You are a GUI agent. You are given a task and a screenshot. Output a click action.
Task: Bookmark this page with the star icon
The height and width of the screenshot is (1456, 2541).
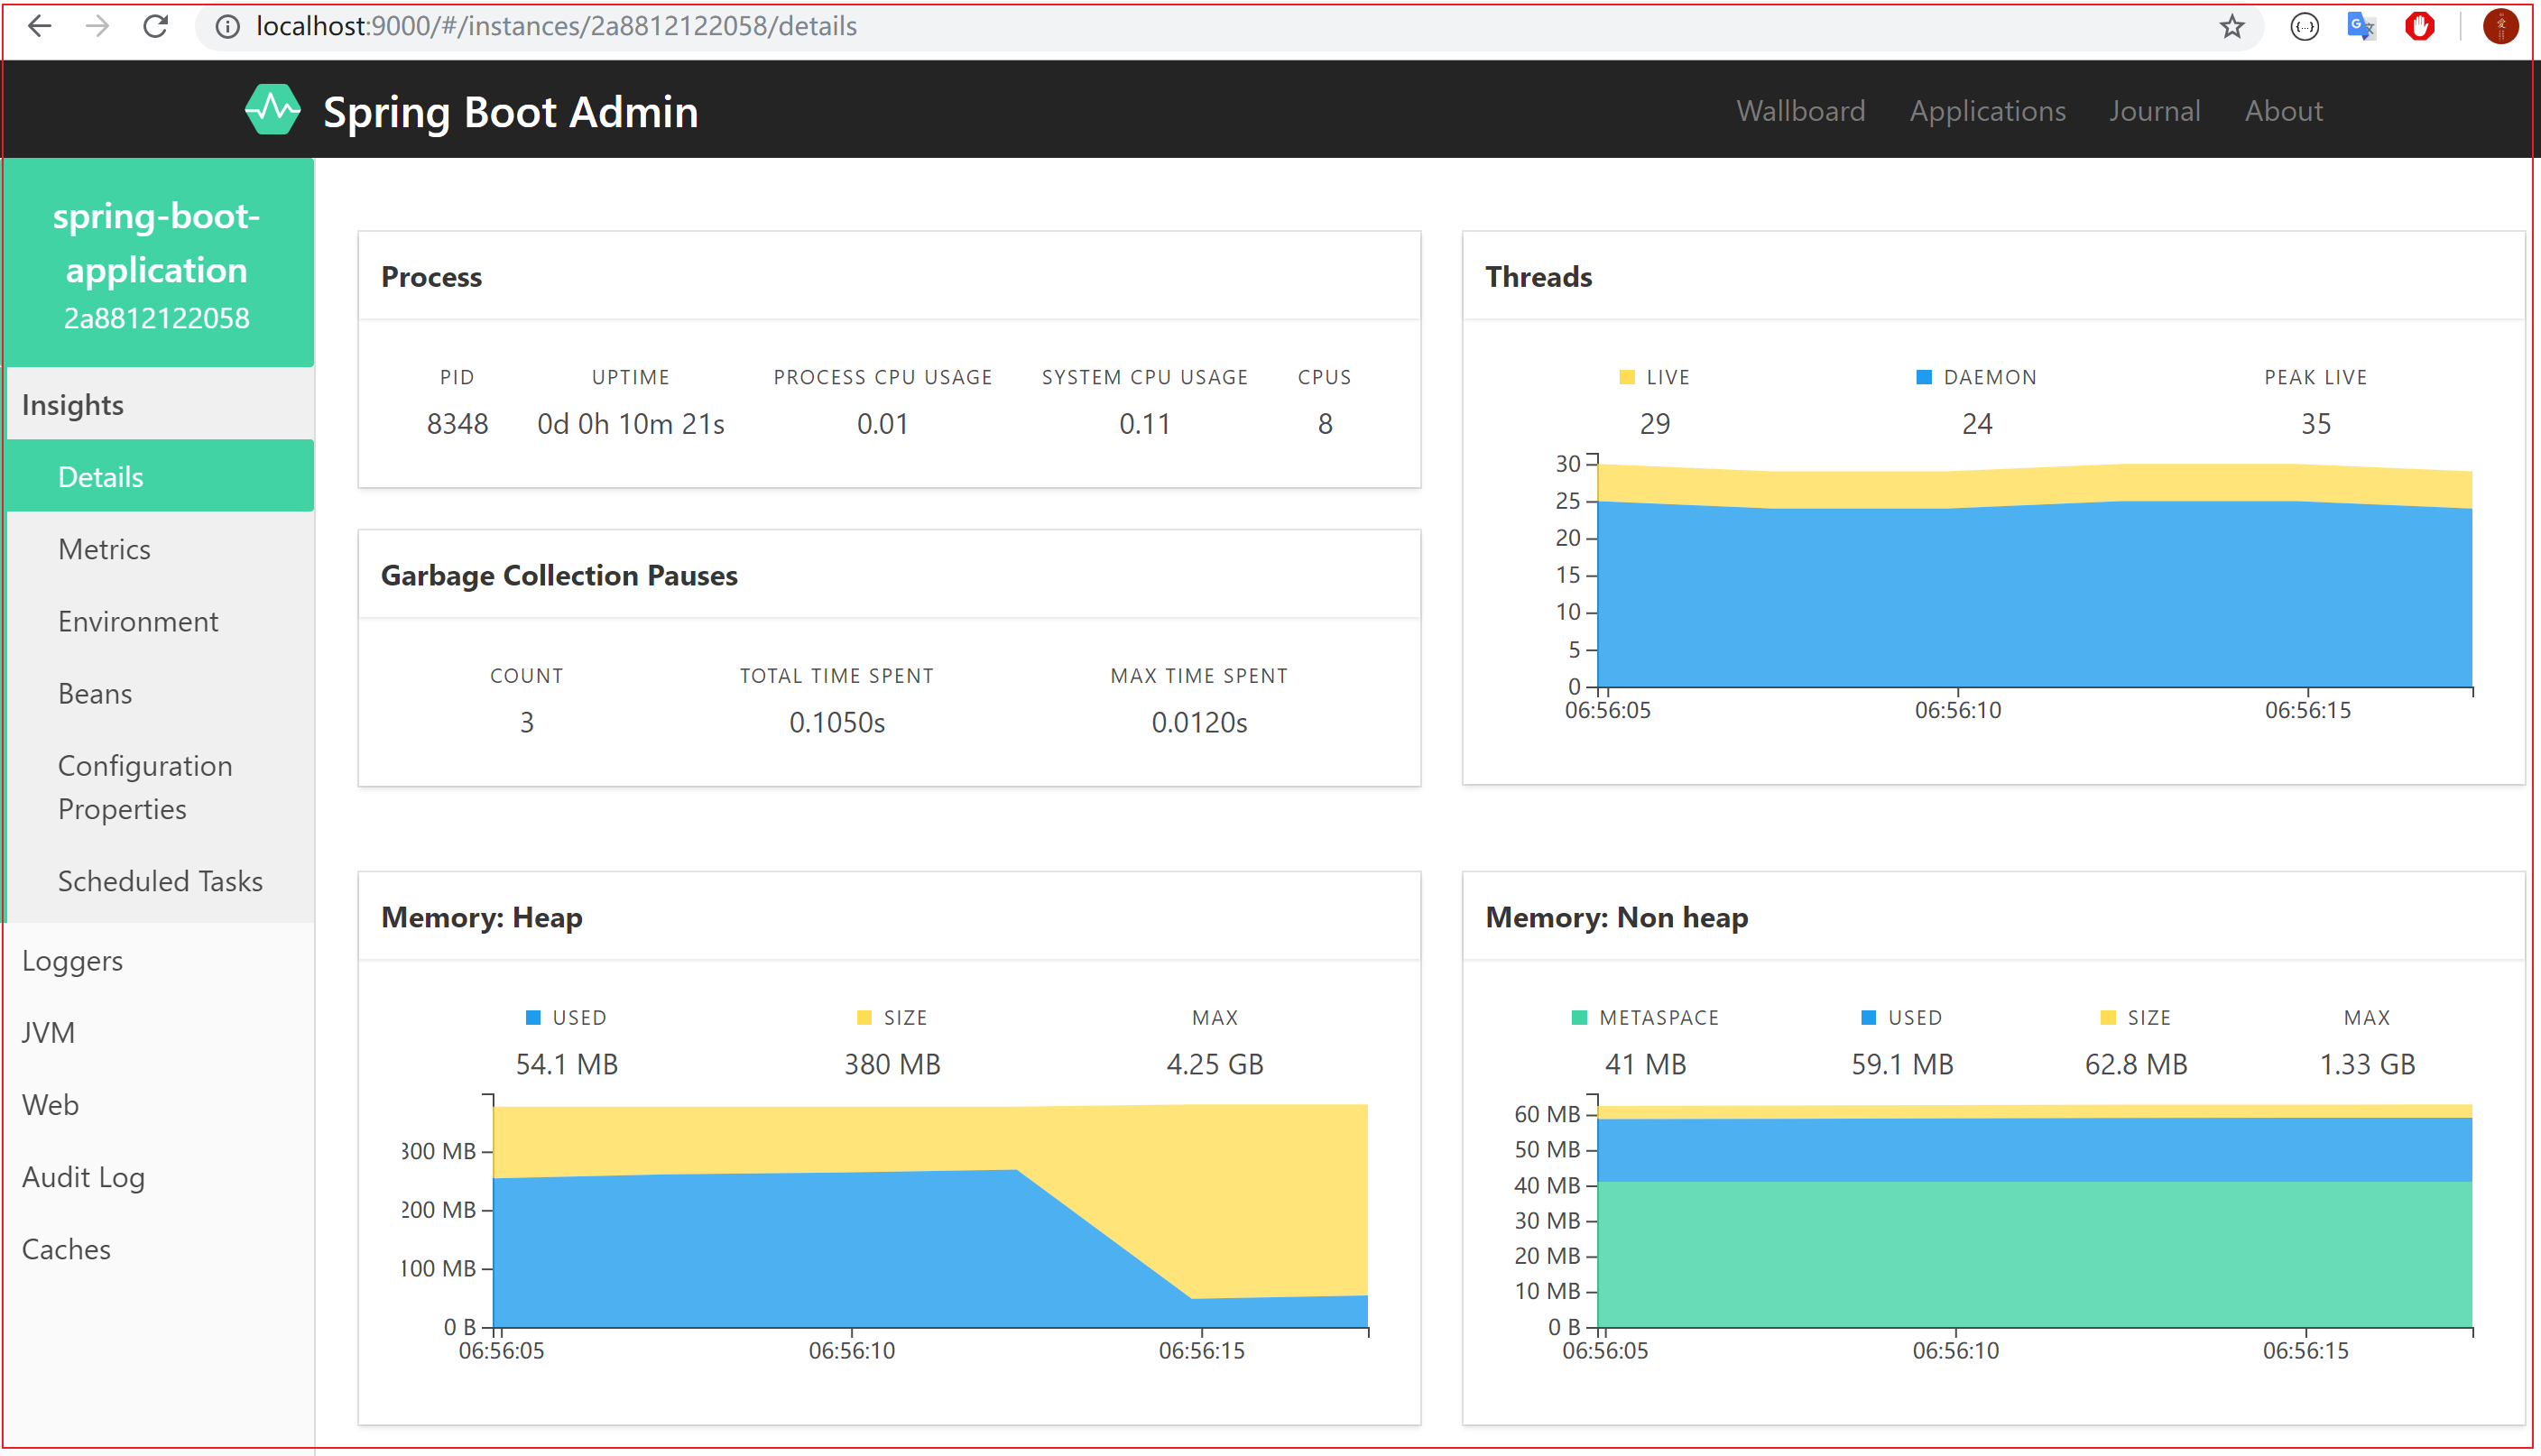point(2232,27)
